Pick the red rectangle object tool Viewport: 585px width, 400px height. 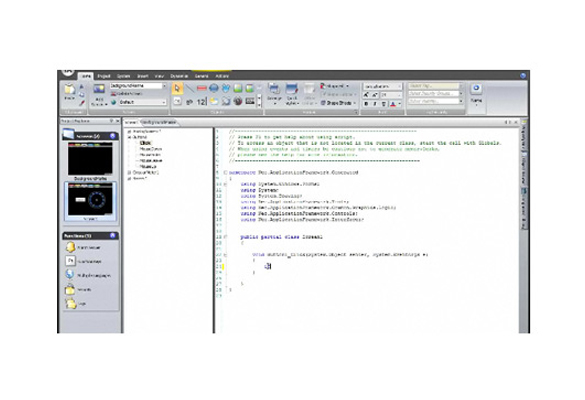click(201, 88)
